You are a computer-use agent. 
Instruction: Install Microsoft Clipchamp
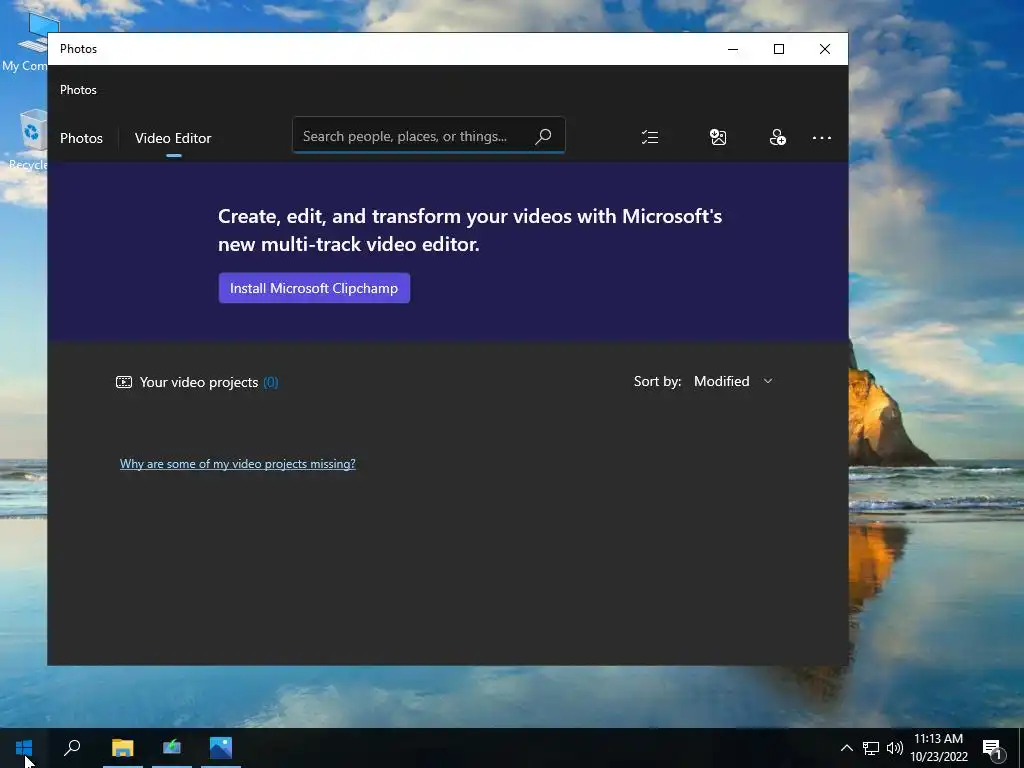pyautogui.click(x=314, y=288)
